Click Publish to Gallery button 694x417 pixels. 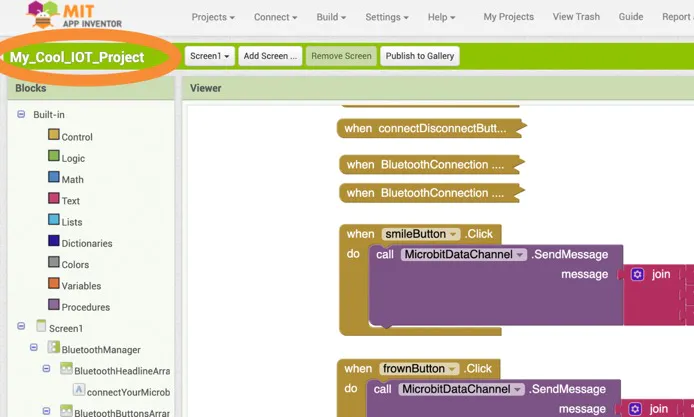[420, 56]
